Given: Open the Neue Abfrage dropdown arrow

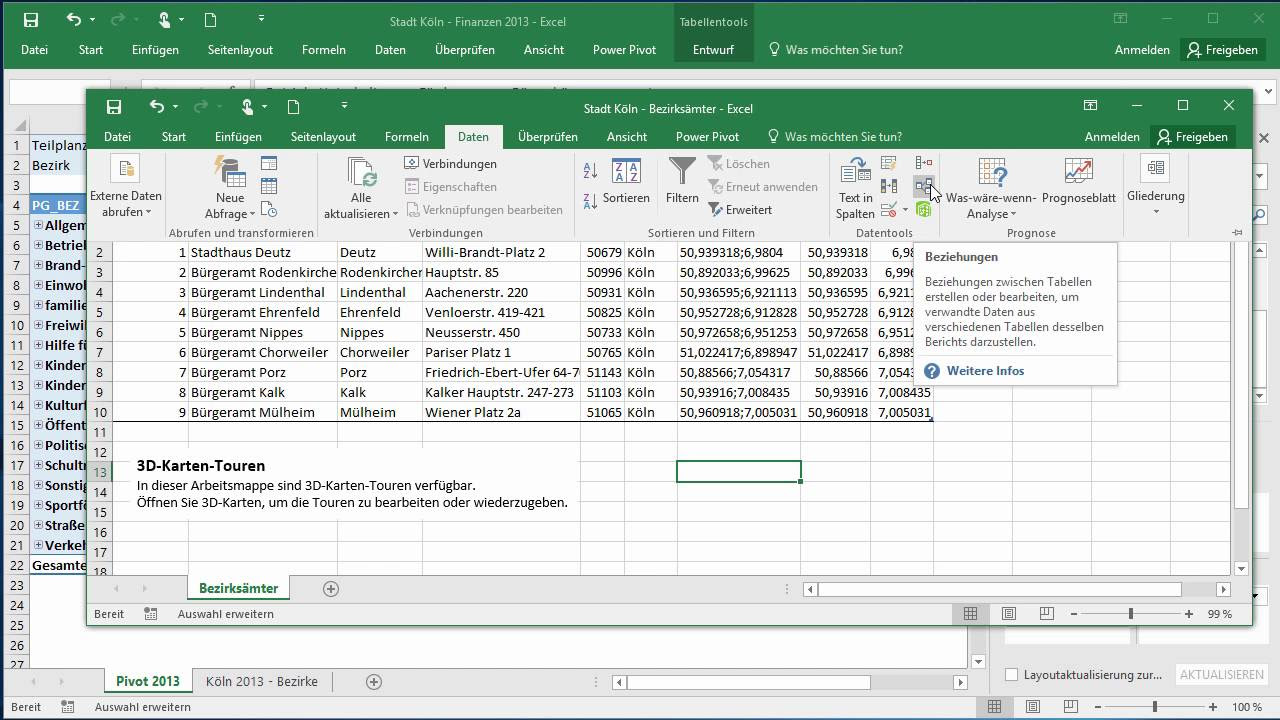Looking at the screenshot, I should pos(251,214).
